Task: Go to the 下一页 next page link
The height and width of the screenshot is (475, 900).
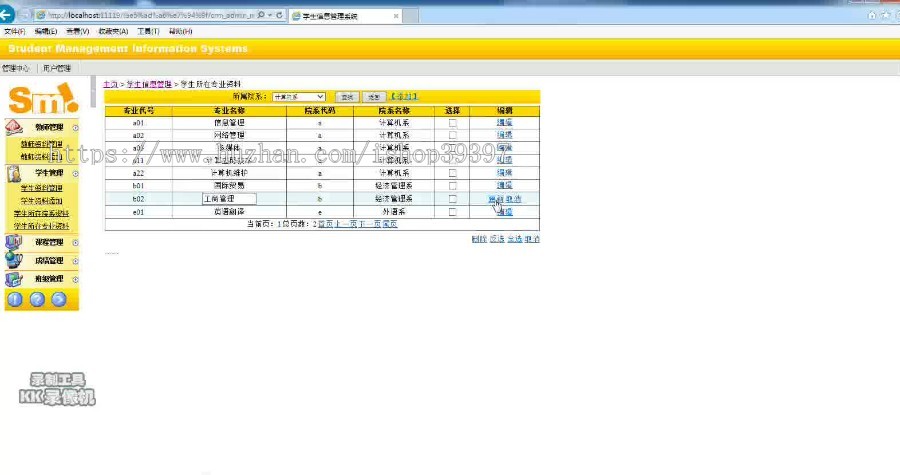Action: tap(370, 224)
